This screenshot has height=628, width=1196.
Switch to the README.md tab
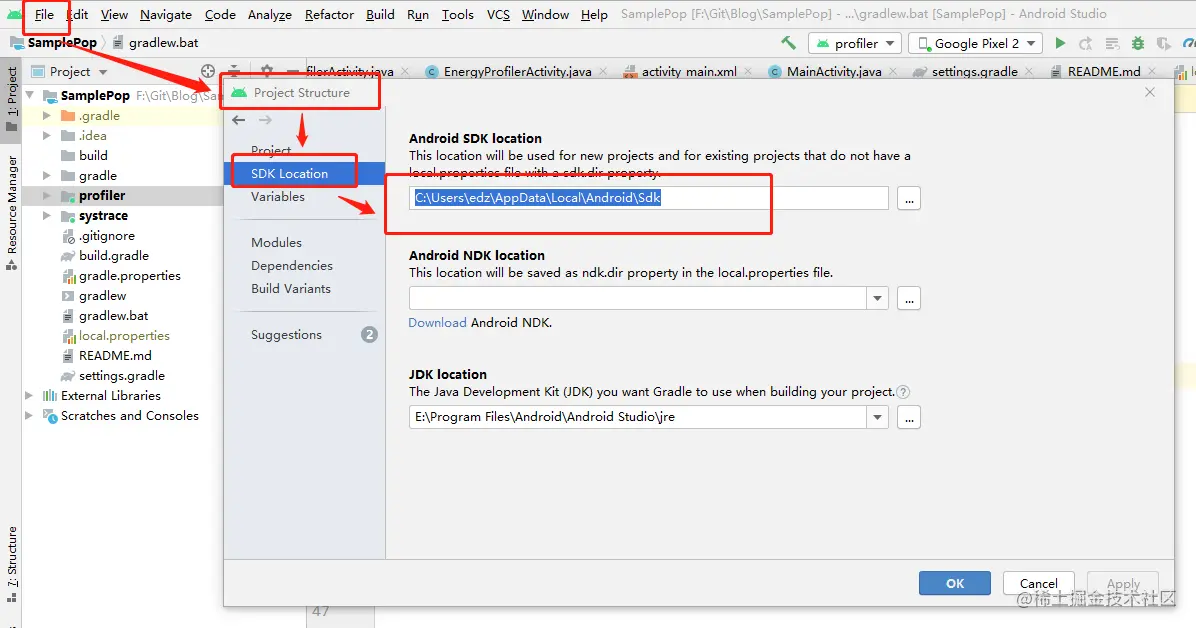tap(1104, 72)
